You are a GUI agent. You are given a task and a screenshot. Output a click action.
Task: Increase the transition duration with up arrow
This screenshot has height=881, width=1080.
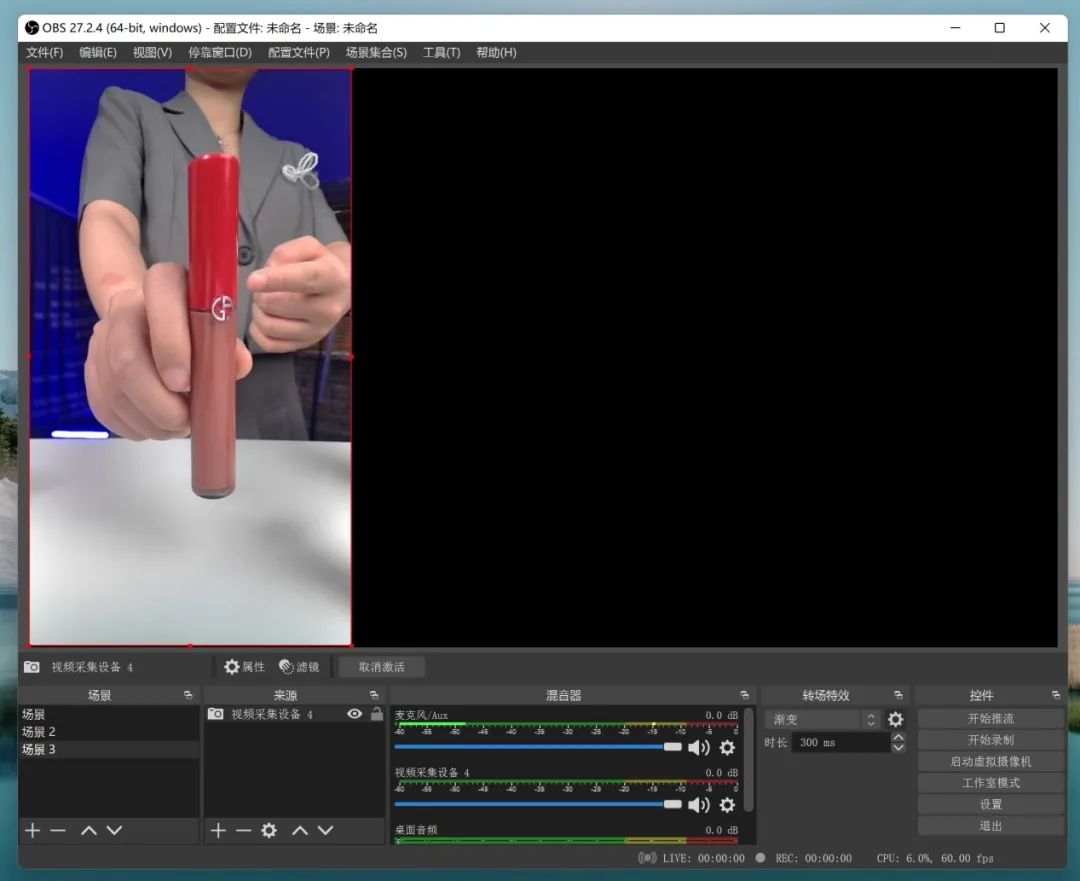898,737
